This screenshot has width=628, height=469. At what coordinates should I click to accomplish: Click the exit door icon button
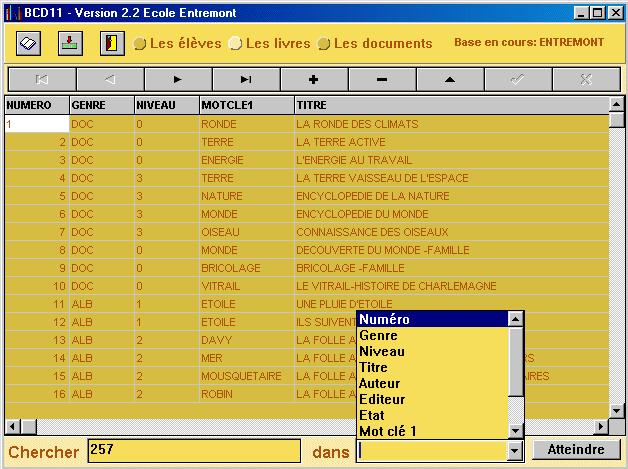click(x=112, y=43)
